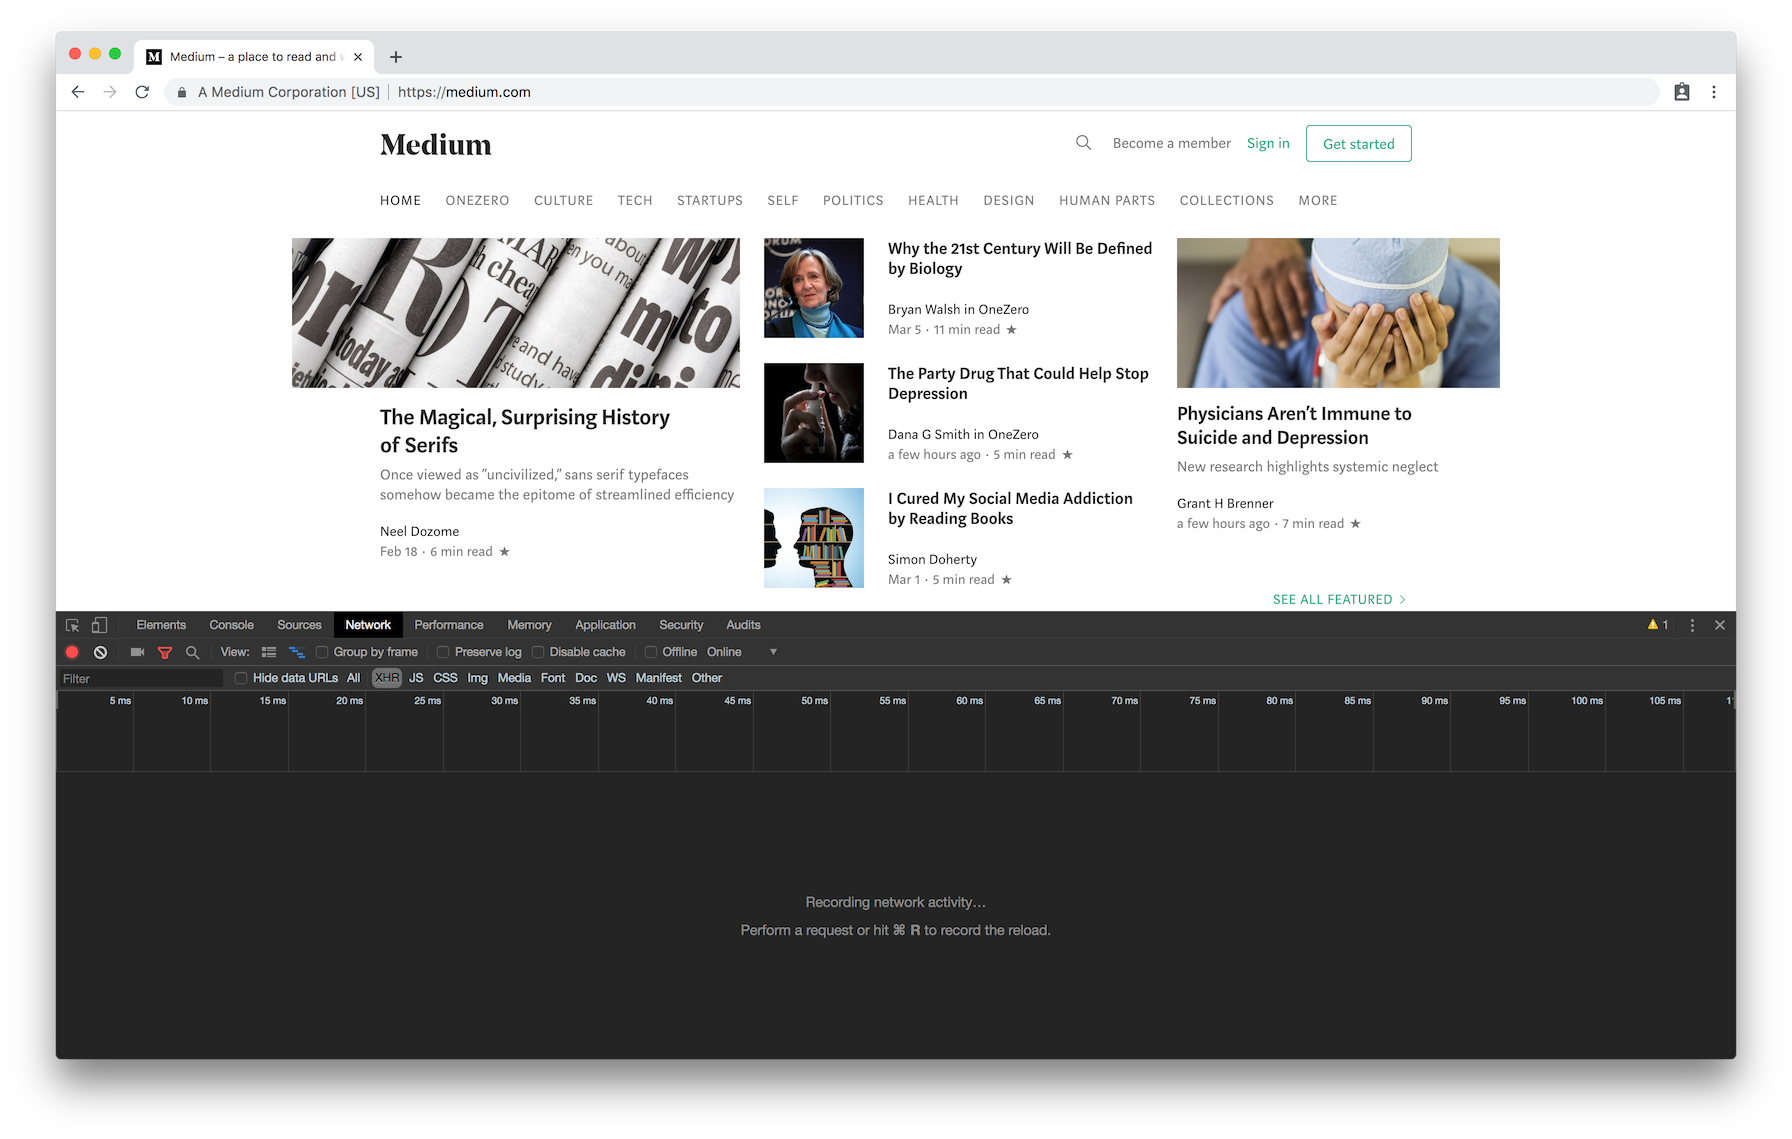1792x1139 pixels.
Task: Clear the network log with the clear icon
Action: click(x=100, y=651)
